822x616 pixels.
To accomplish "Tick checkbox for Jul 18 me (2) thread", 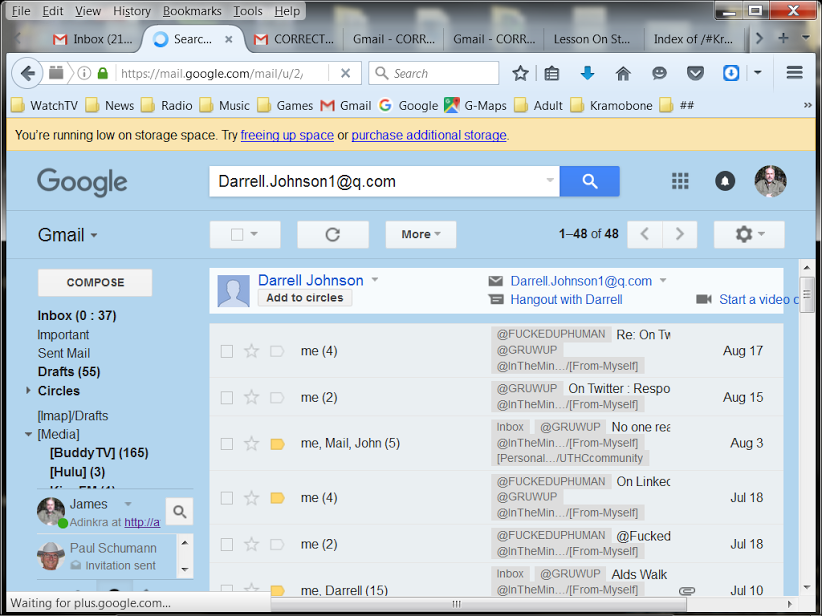I will click(x=226, y=545).
